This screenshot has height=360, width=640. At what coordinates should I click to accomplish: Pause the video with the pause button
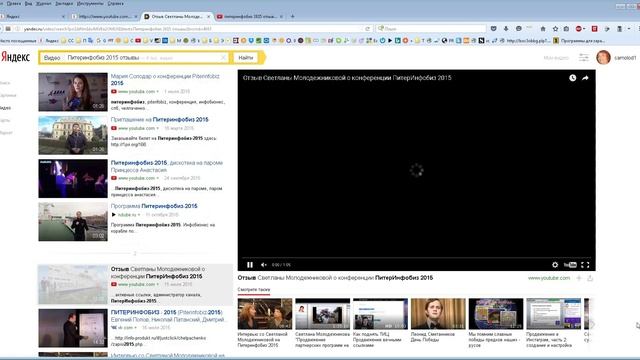click(250, 265)
